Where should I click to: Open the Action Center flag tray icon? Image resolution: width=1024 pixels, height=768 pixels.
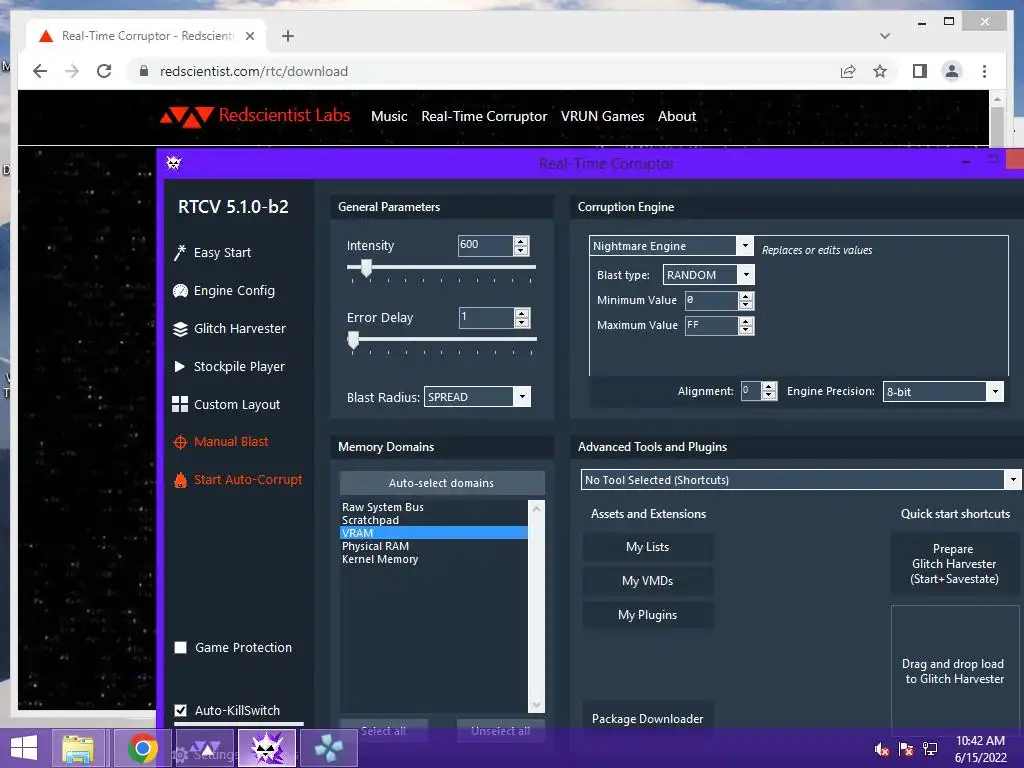tap(906, 748)
